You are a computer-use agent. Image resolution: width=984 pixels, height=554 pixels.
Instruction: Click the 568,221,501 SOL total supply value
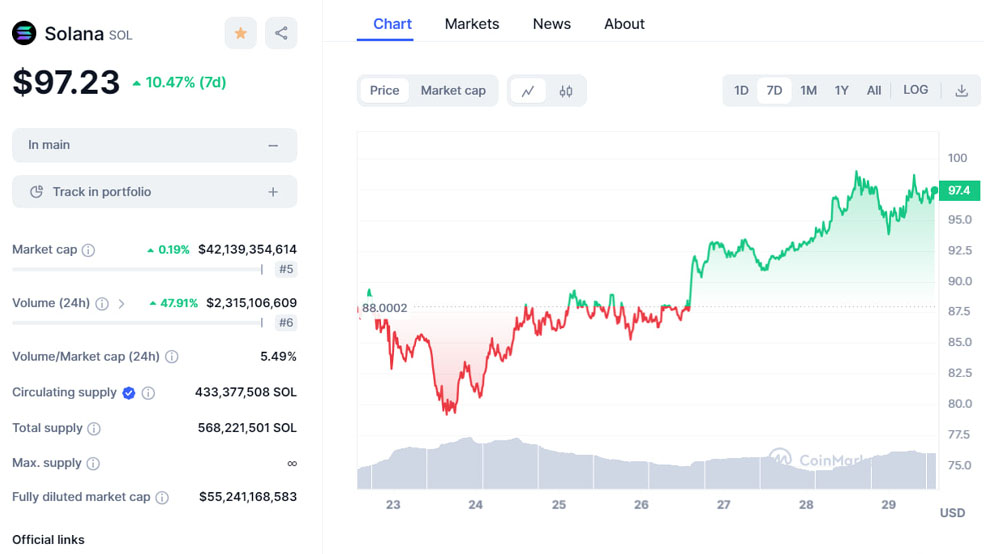(x=247, y=428)
